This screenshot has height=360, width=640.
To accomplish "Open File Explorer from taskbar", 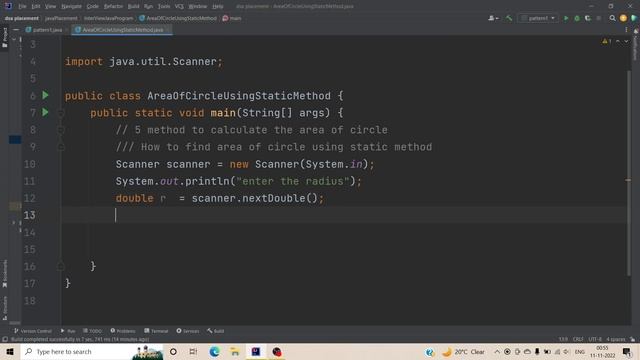I will [x=235, y=351].
